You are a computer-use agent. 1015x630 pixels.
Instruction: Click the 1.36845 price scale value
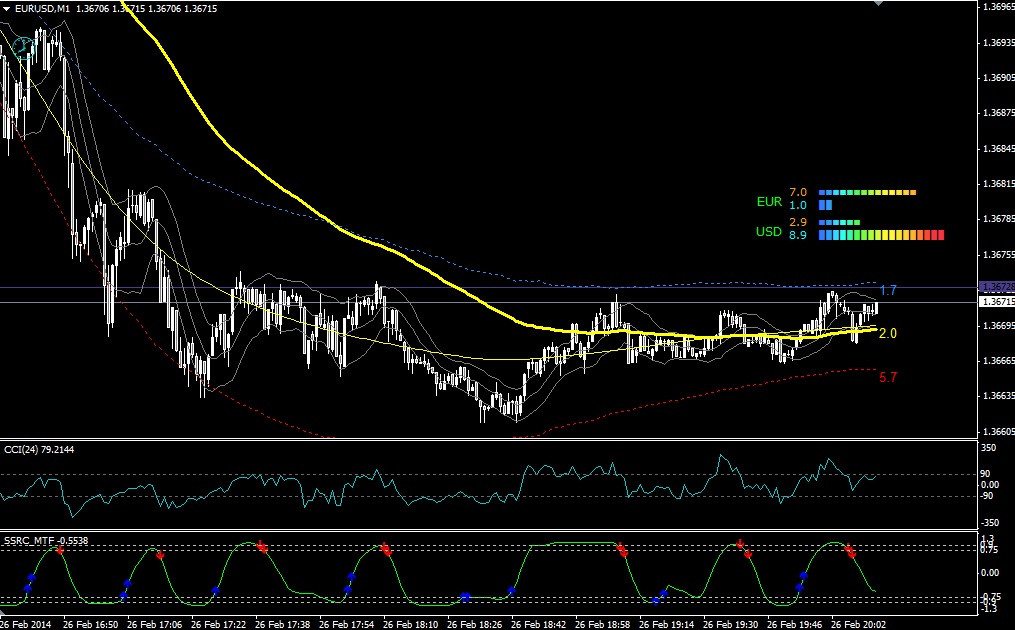(x=999, y=148)
